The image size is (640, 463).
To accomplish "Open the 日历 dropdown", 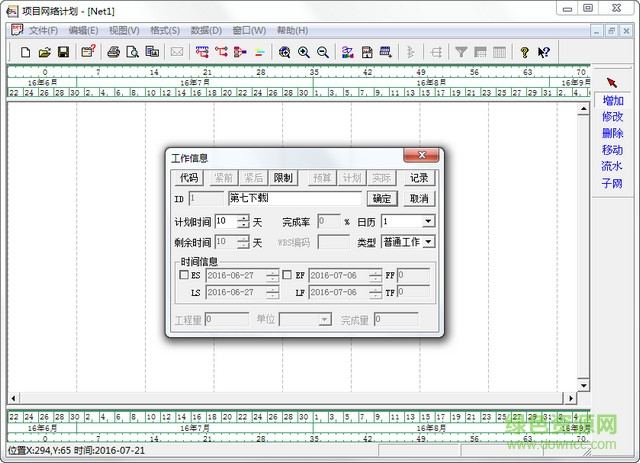I will (428, 221).
